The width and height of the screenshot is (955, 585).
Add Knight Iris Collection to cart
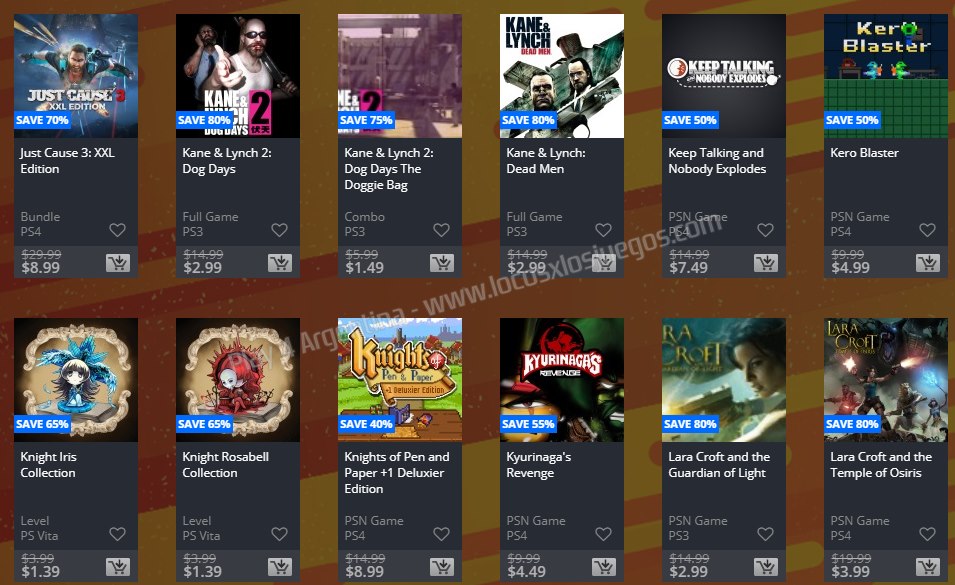point(118,567)
